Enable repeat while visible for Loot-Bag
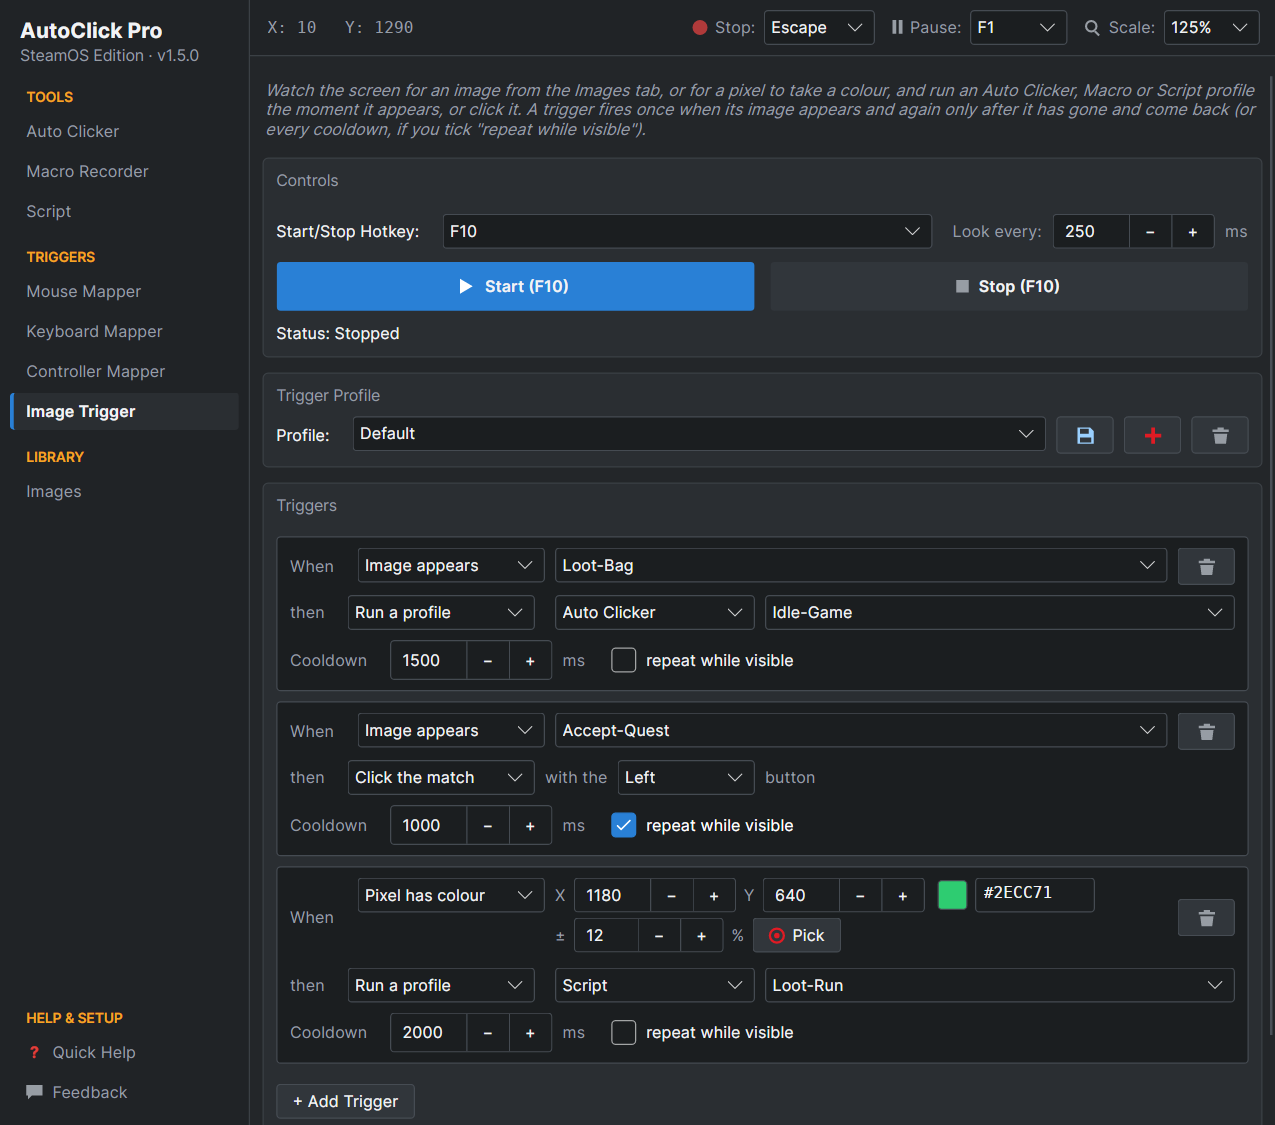 pos(623,661)
